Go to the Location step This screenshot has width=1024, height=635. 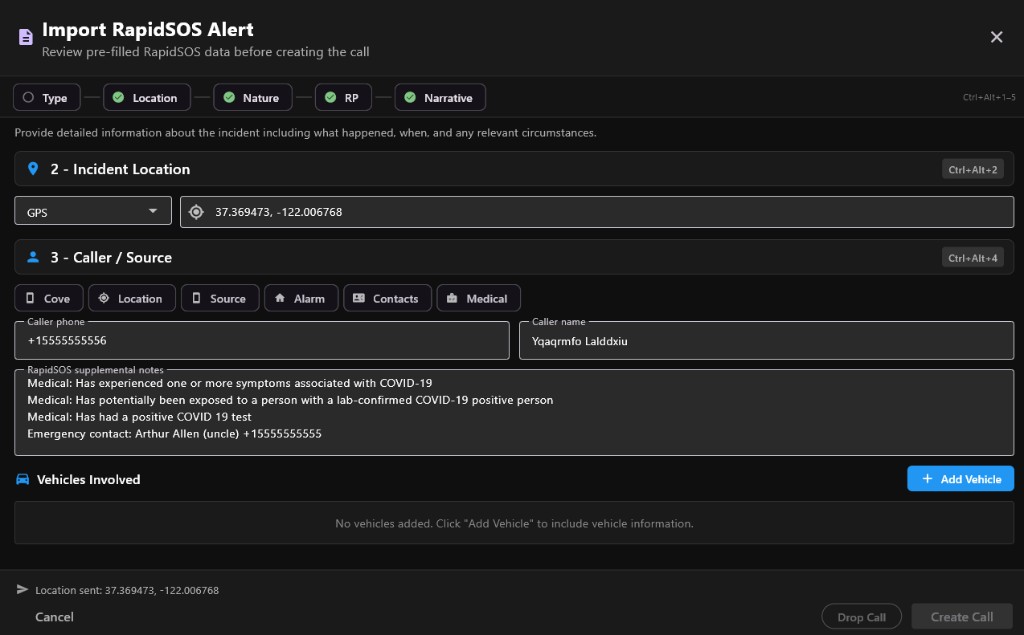147,97
